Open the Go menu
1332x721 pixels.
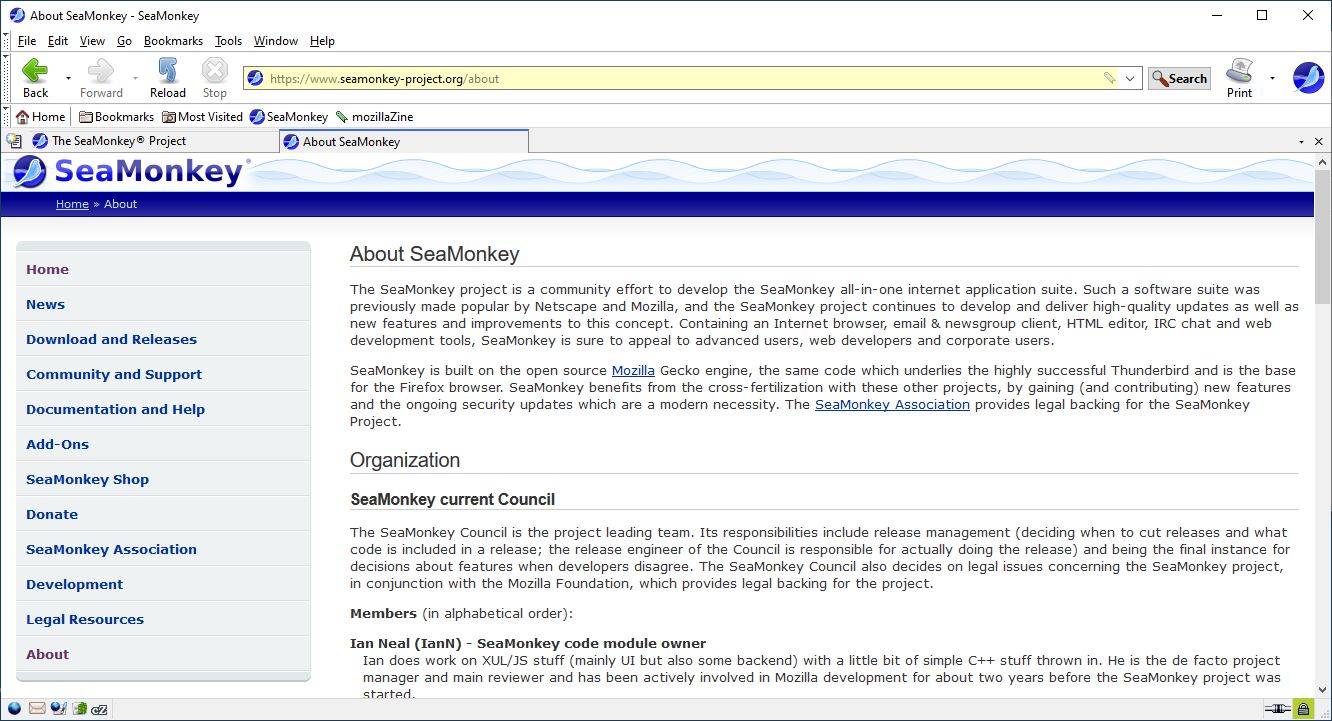pyautogui.click(x=124, y=41)
